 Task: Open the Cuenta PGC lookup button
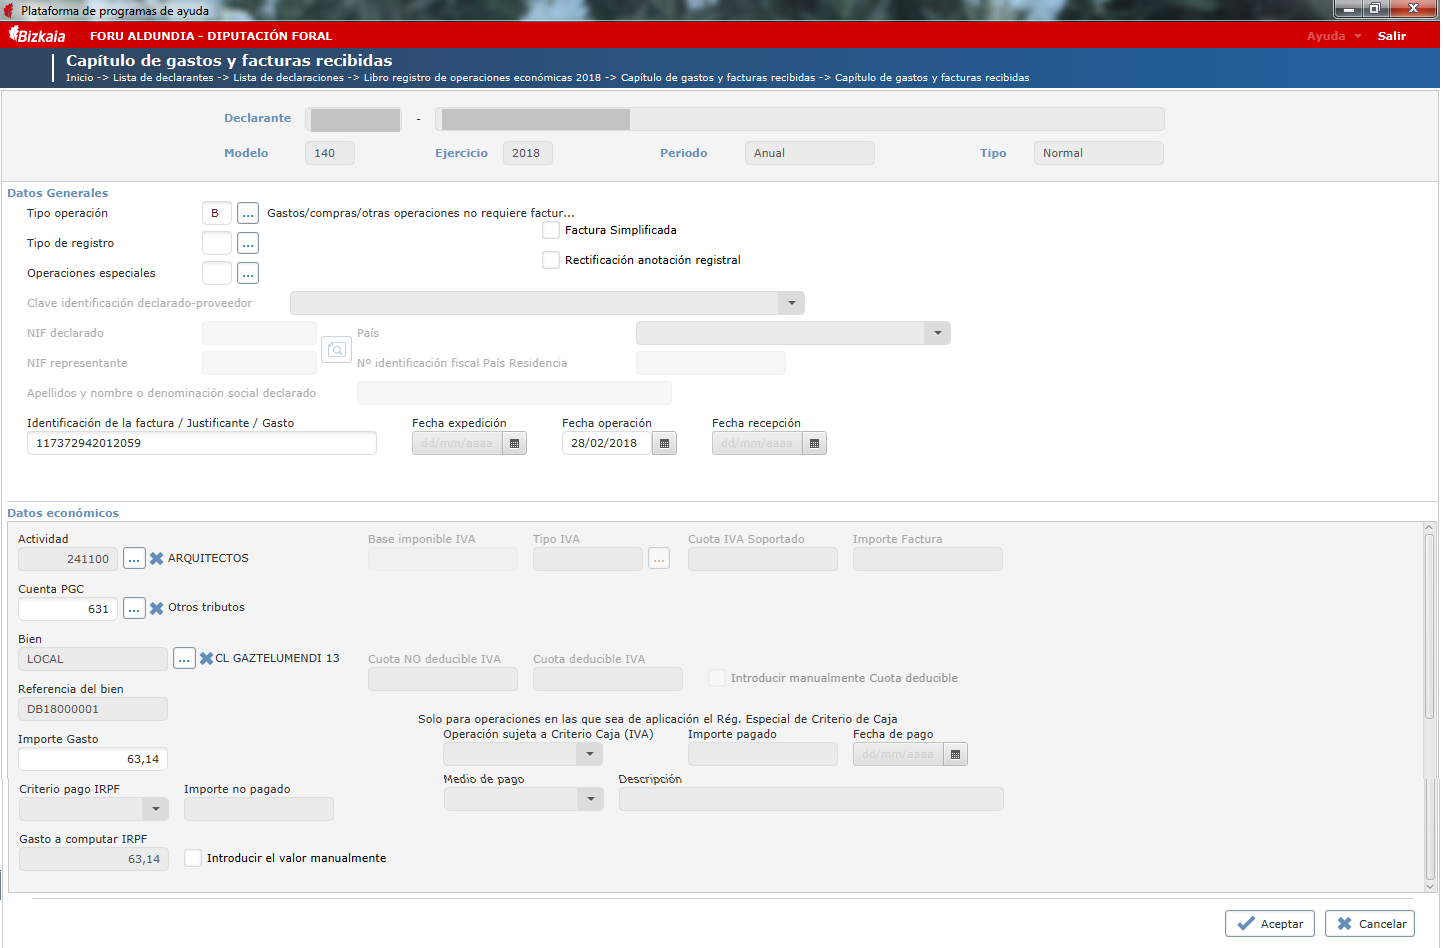(x=134, y=608)
